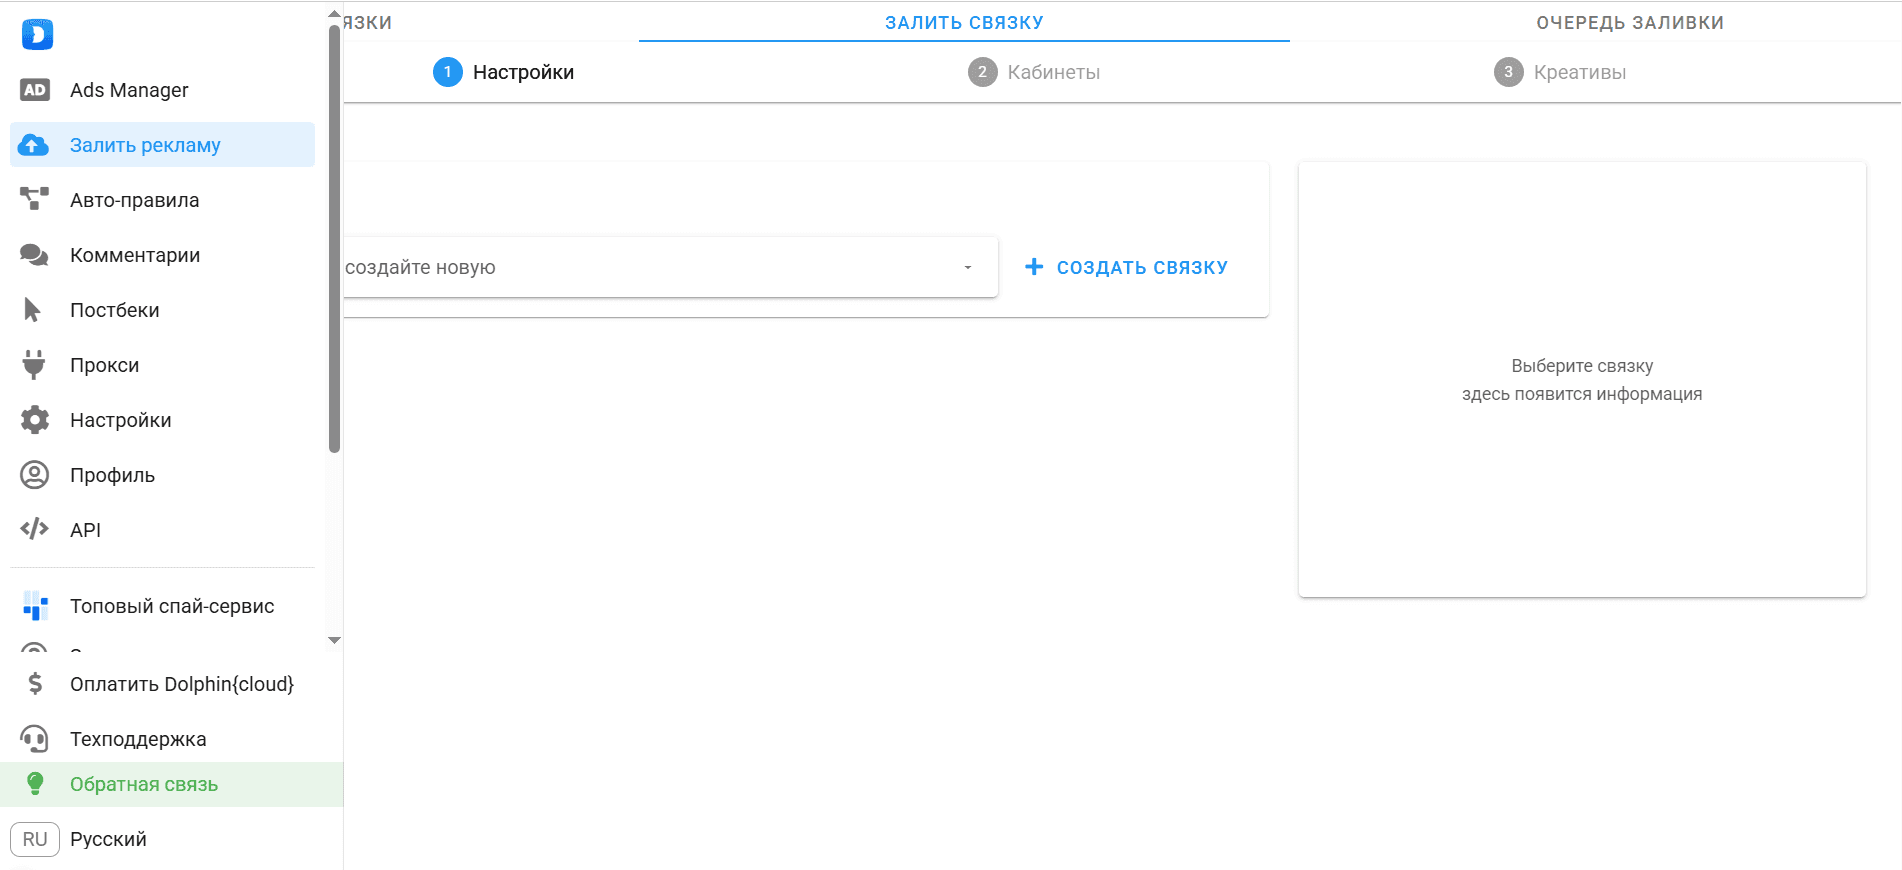This screenshot has height=870, width=1902.
Task: Switch to Очередь заливки tab
Action: 1629,22
